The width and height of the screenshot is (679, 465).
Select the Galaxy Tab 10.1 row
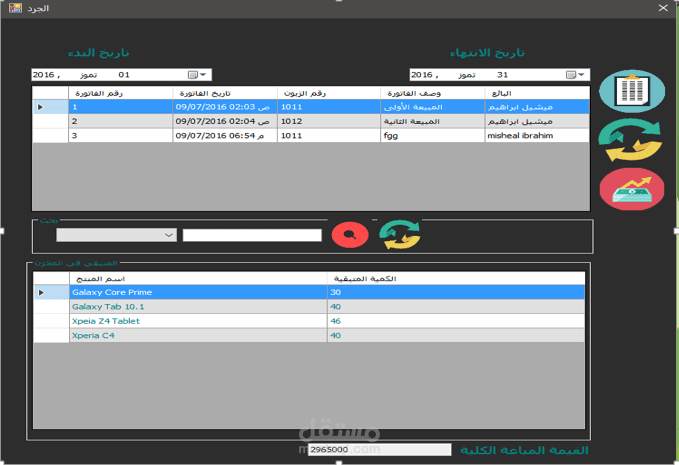coord(309,307)
